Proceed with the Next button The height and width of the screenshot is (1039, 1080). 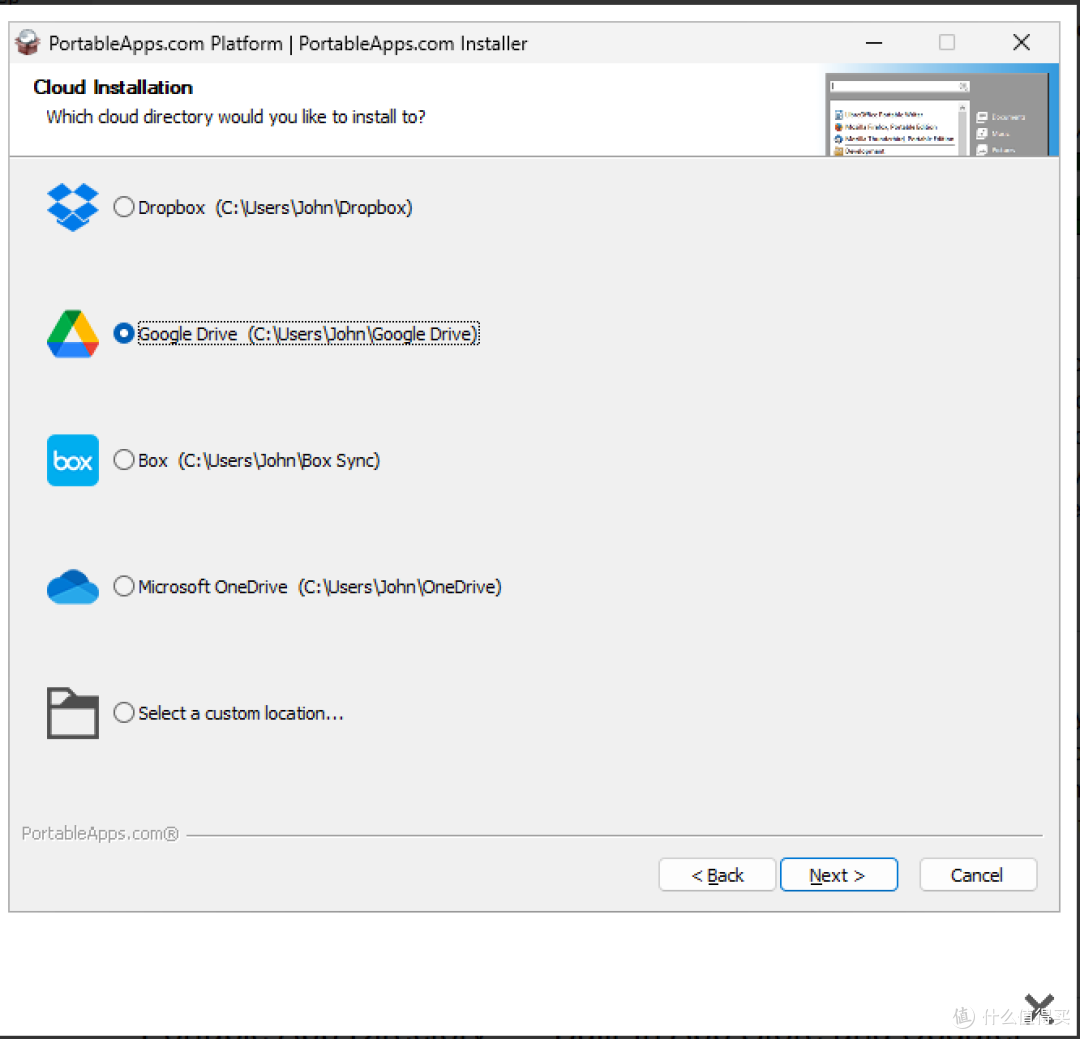[839, 875]
